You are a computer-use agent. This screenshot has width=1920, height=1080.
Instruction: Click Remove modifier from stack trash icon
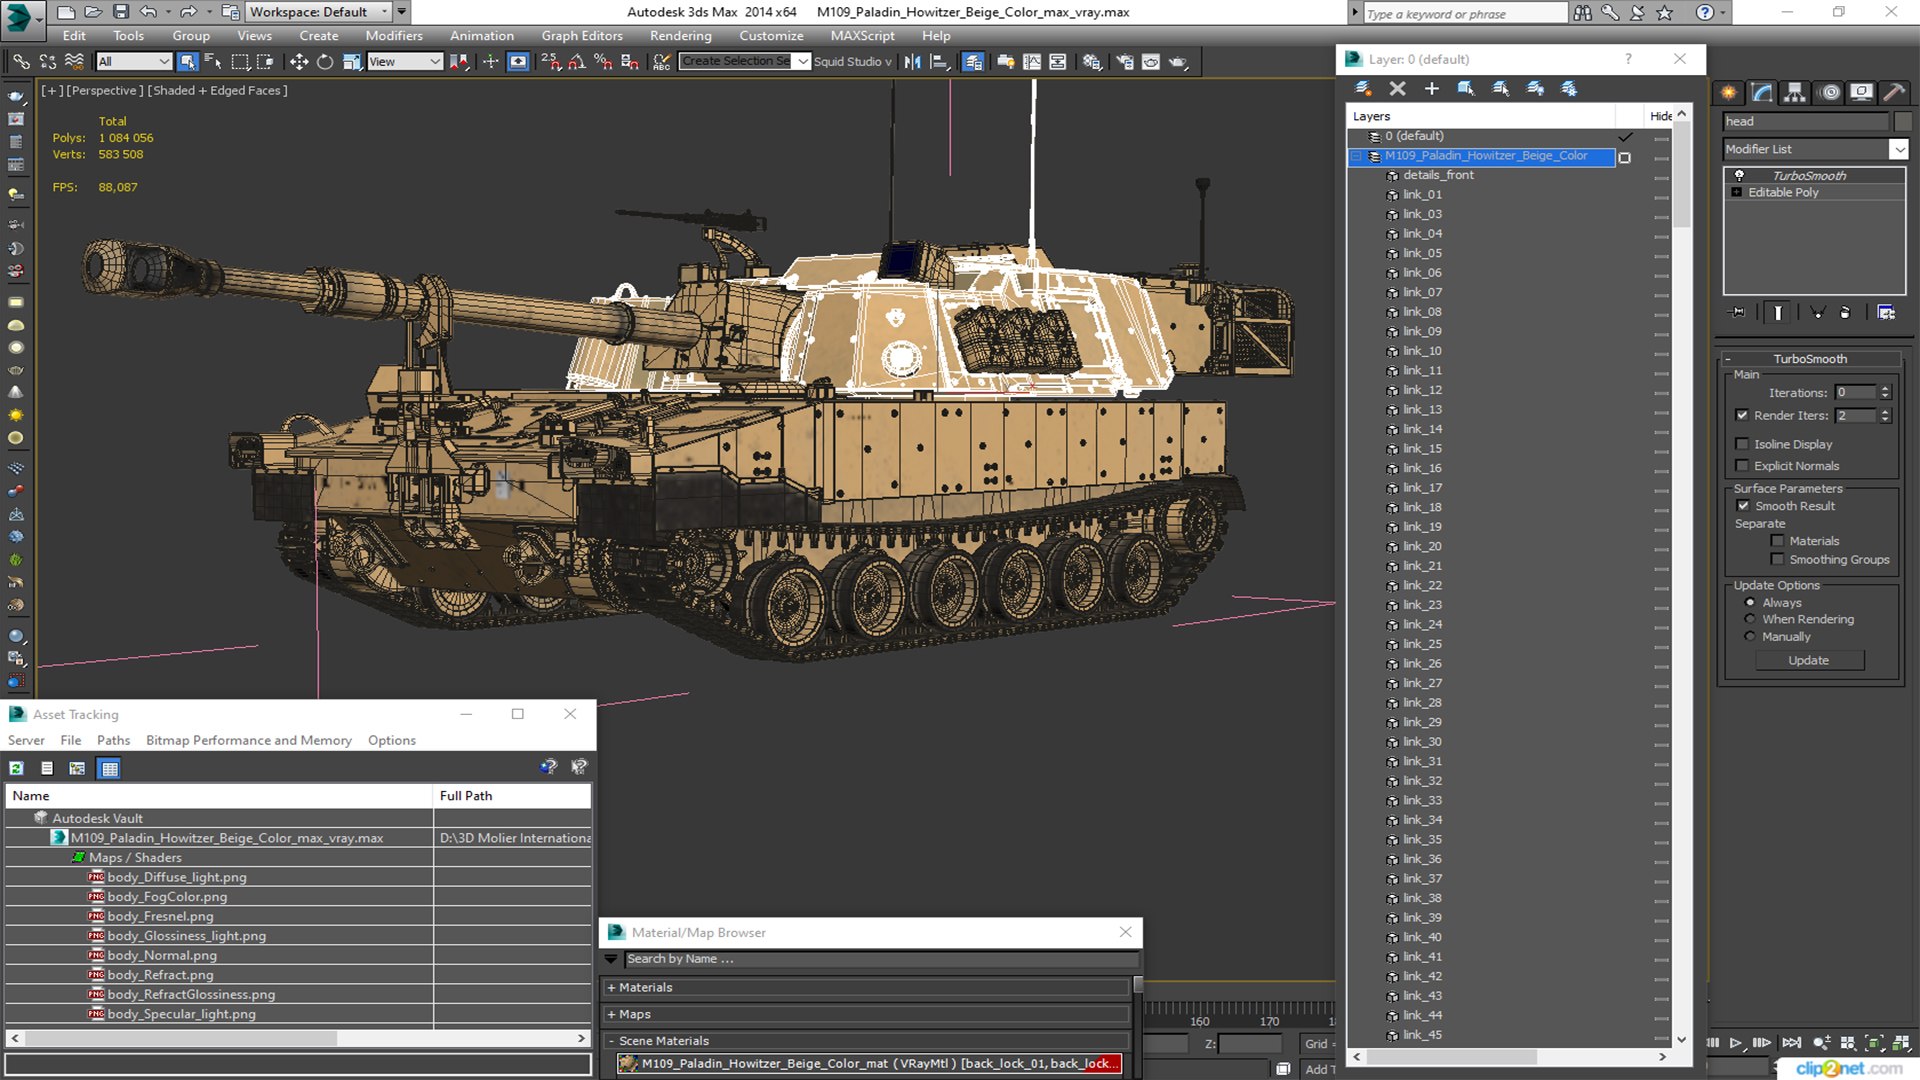click(x=1845, y=313)
